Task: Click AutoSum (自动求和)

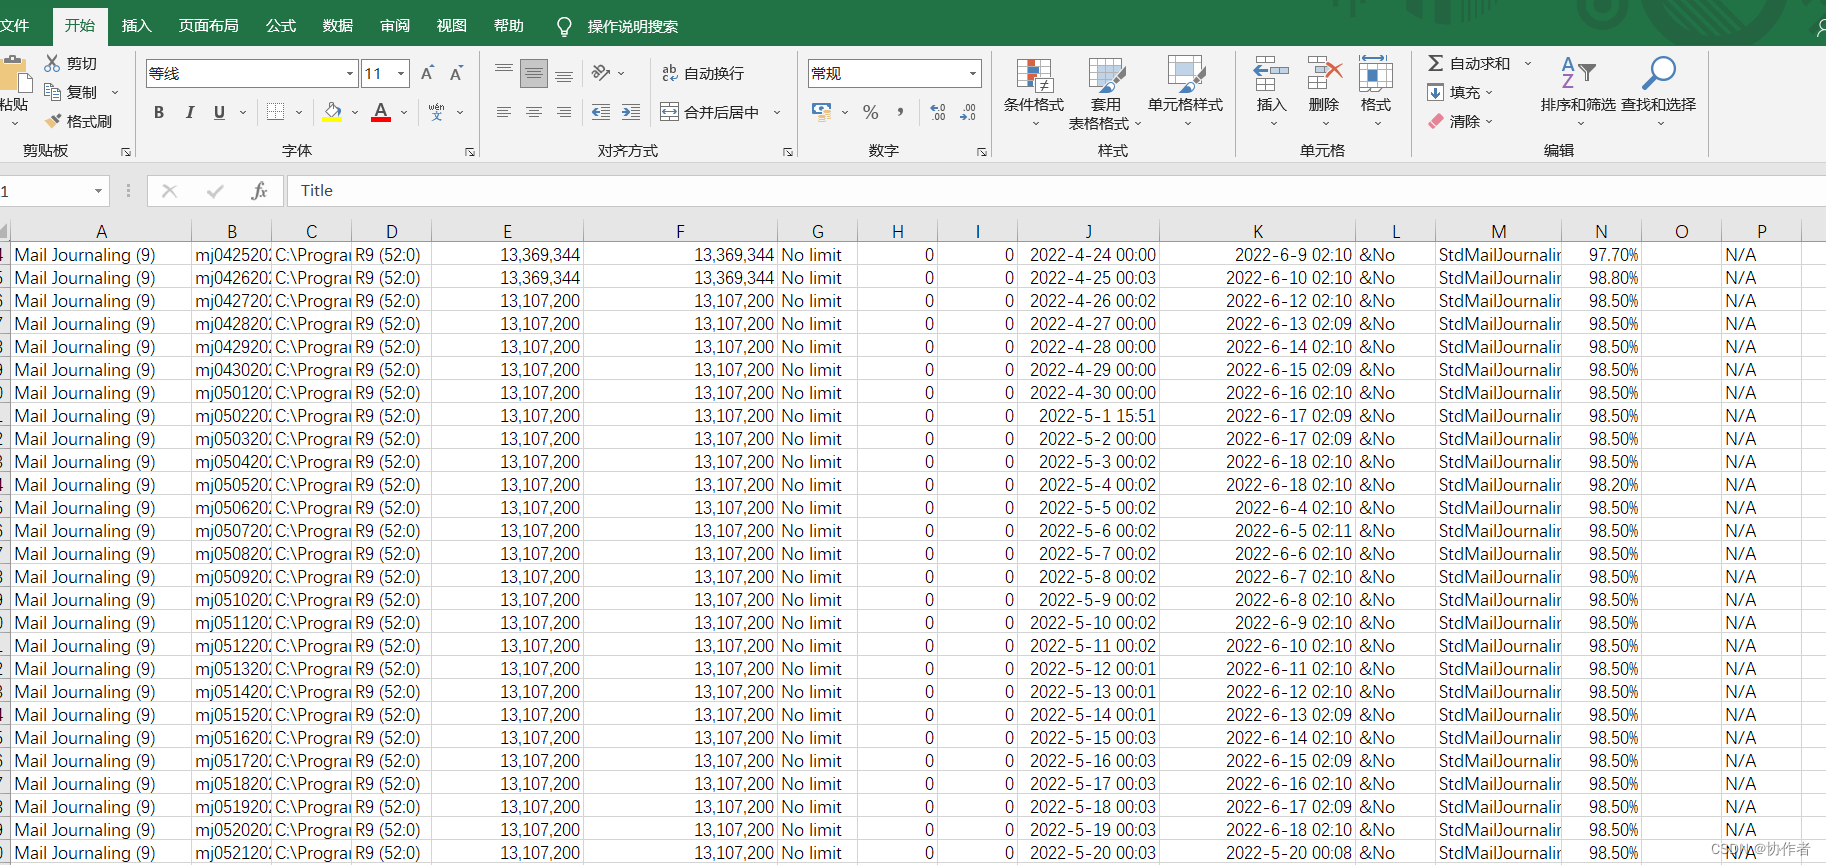Action: coord(1469,63)
